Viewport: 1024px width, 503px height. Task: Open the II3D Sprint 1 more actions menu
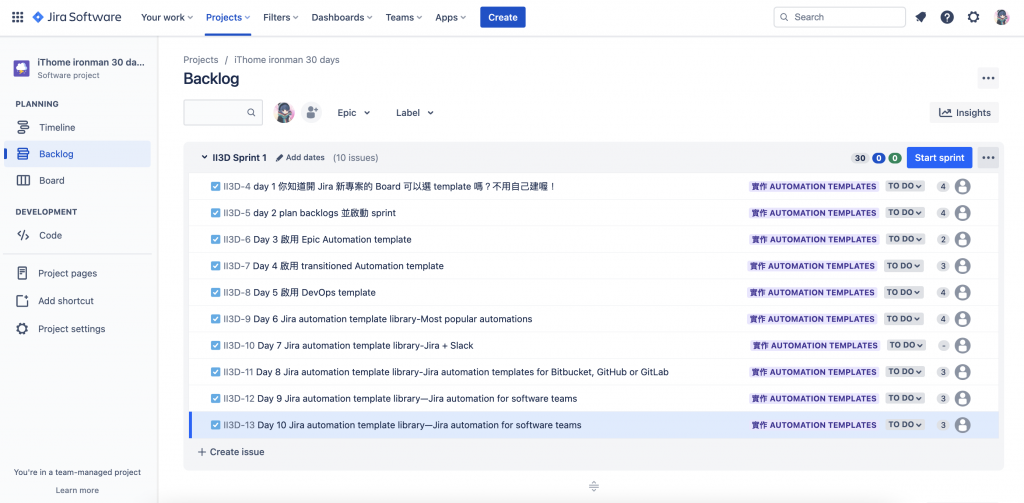click(x=988, y=157)
